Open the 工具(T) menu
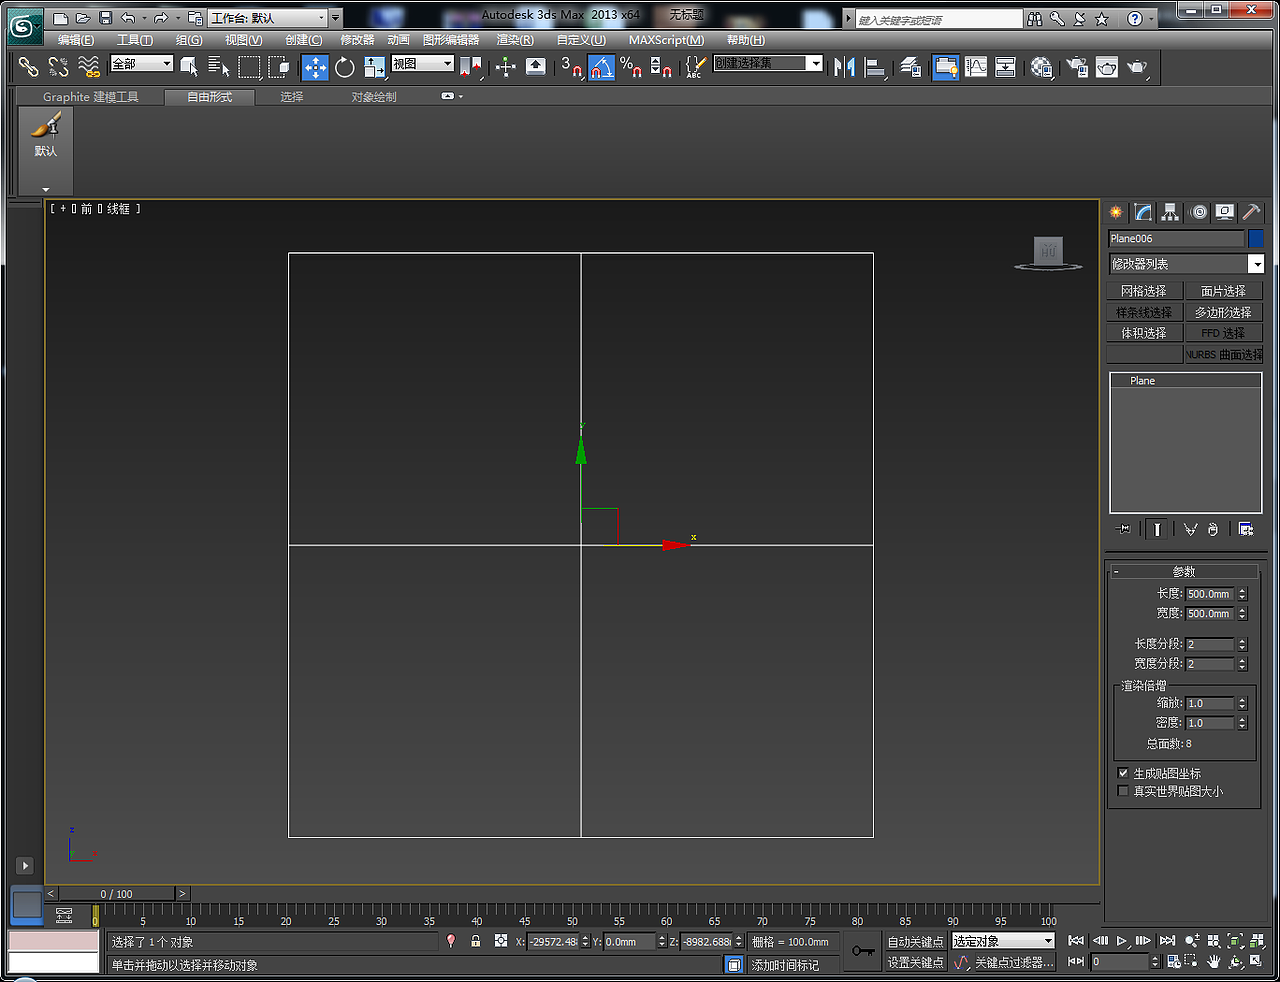The image size is (1280, 982). coord(135,40)
